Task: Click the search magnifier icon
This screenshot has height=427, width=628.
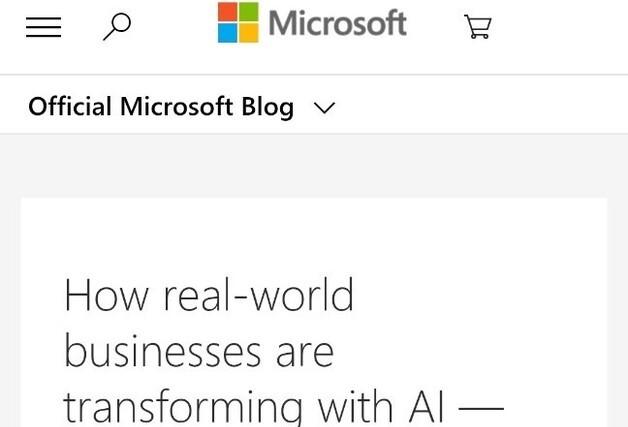Action: tap(117, 27)
